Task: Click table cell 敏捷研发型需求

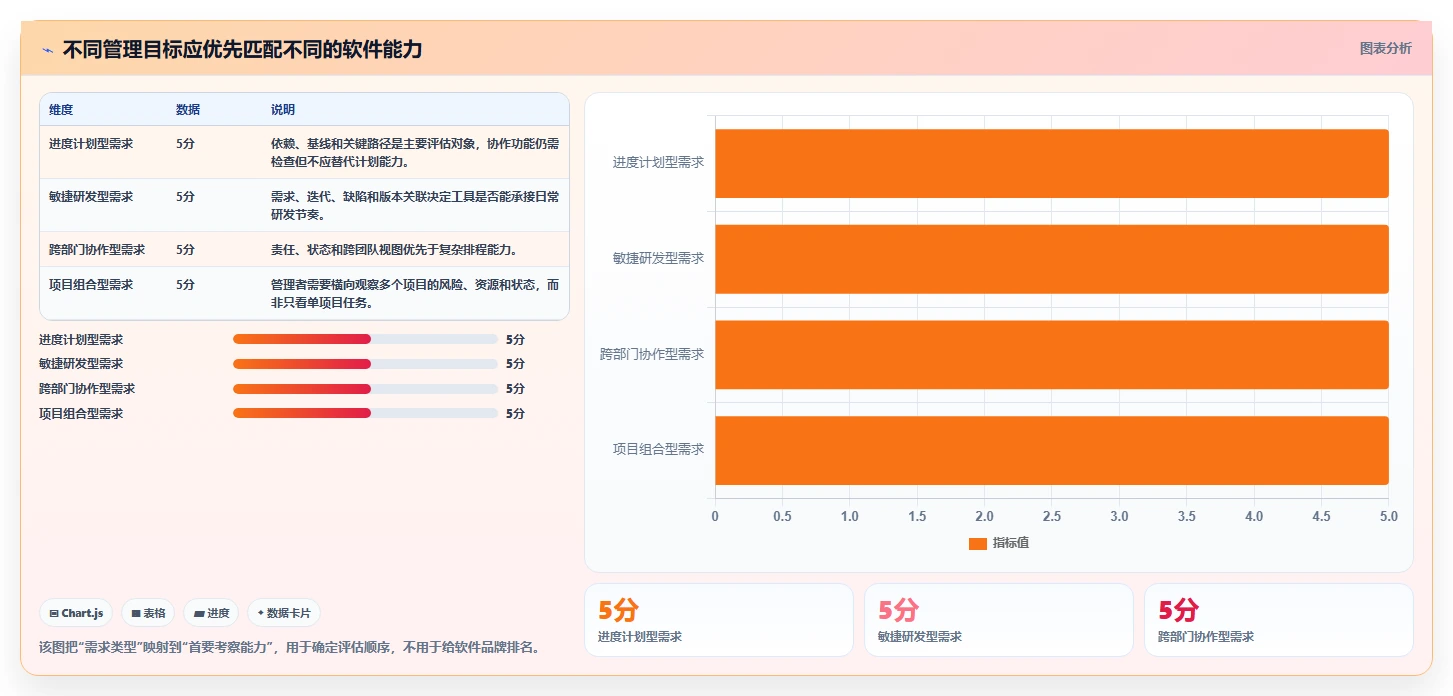Action: pyautogui.click(x=91, y=197)
